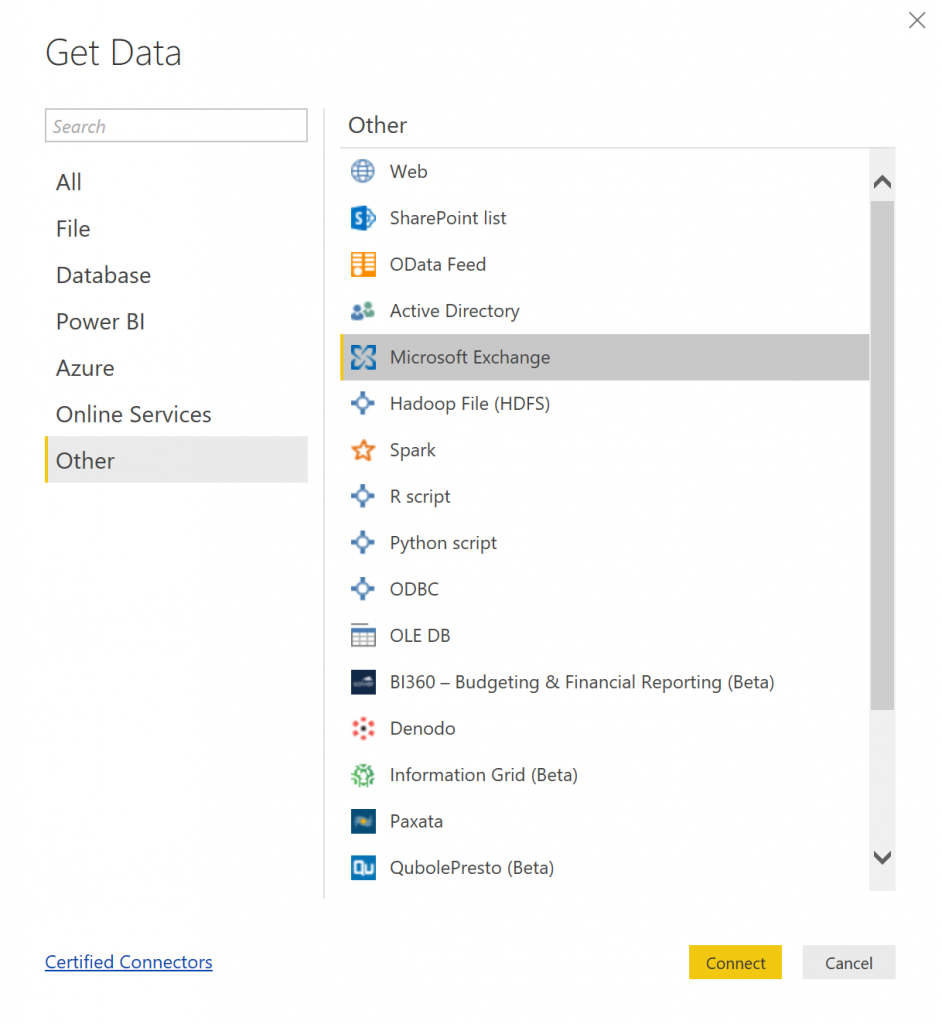Close the Get Data dialog
942x1024 pixels.
tap(916, 20)
